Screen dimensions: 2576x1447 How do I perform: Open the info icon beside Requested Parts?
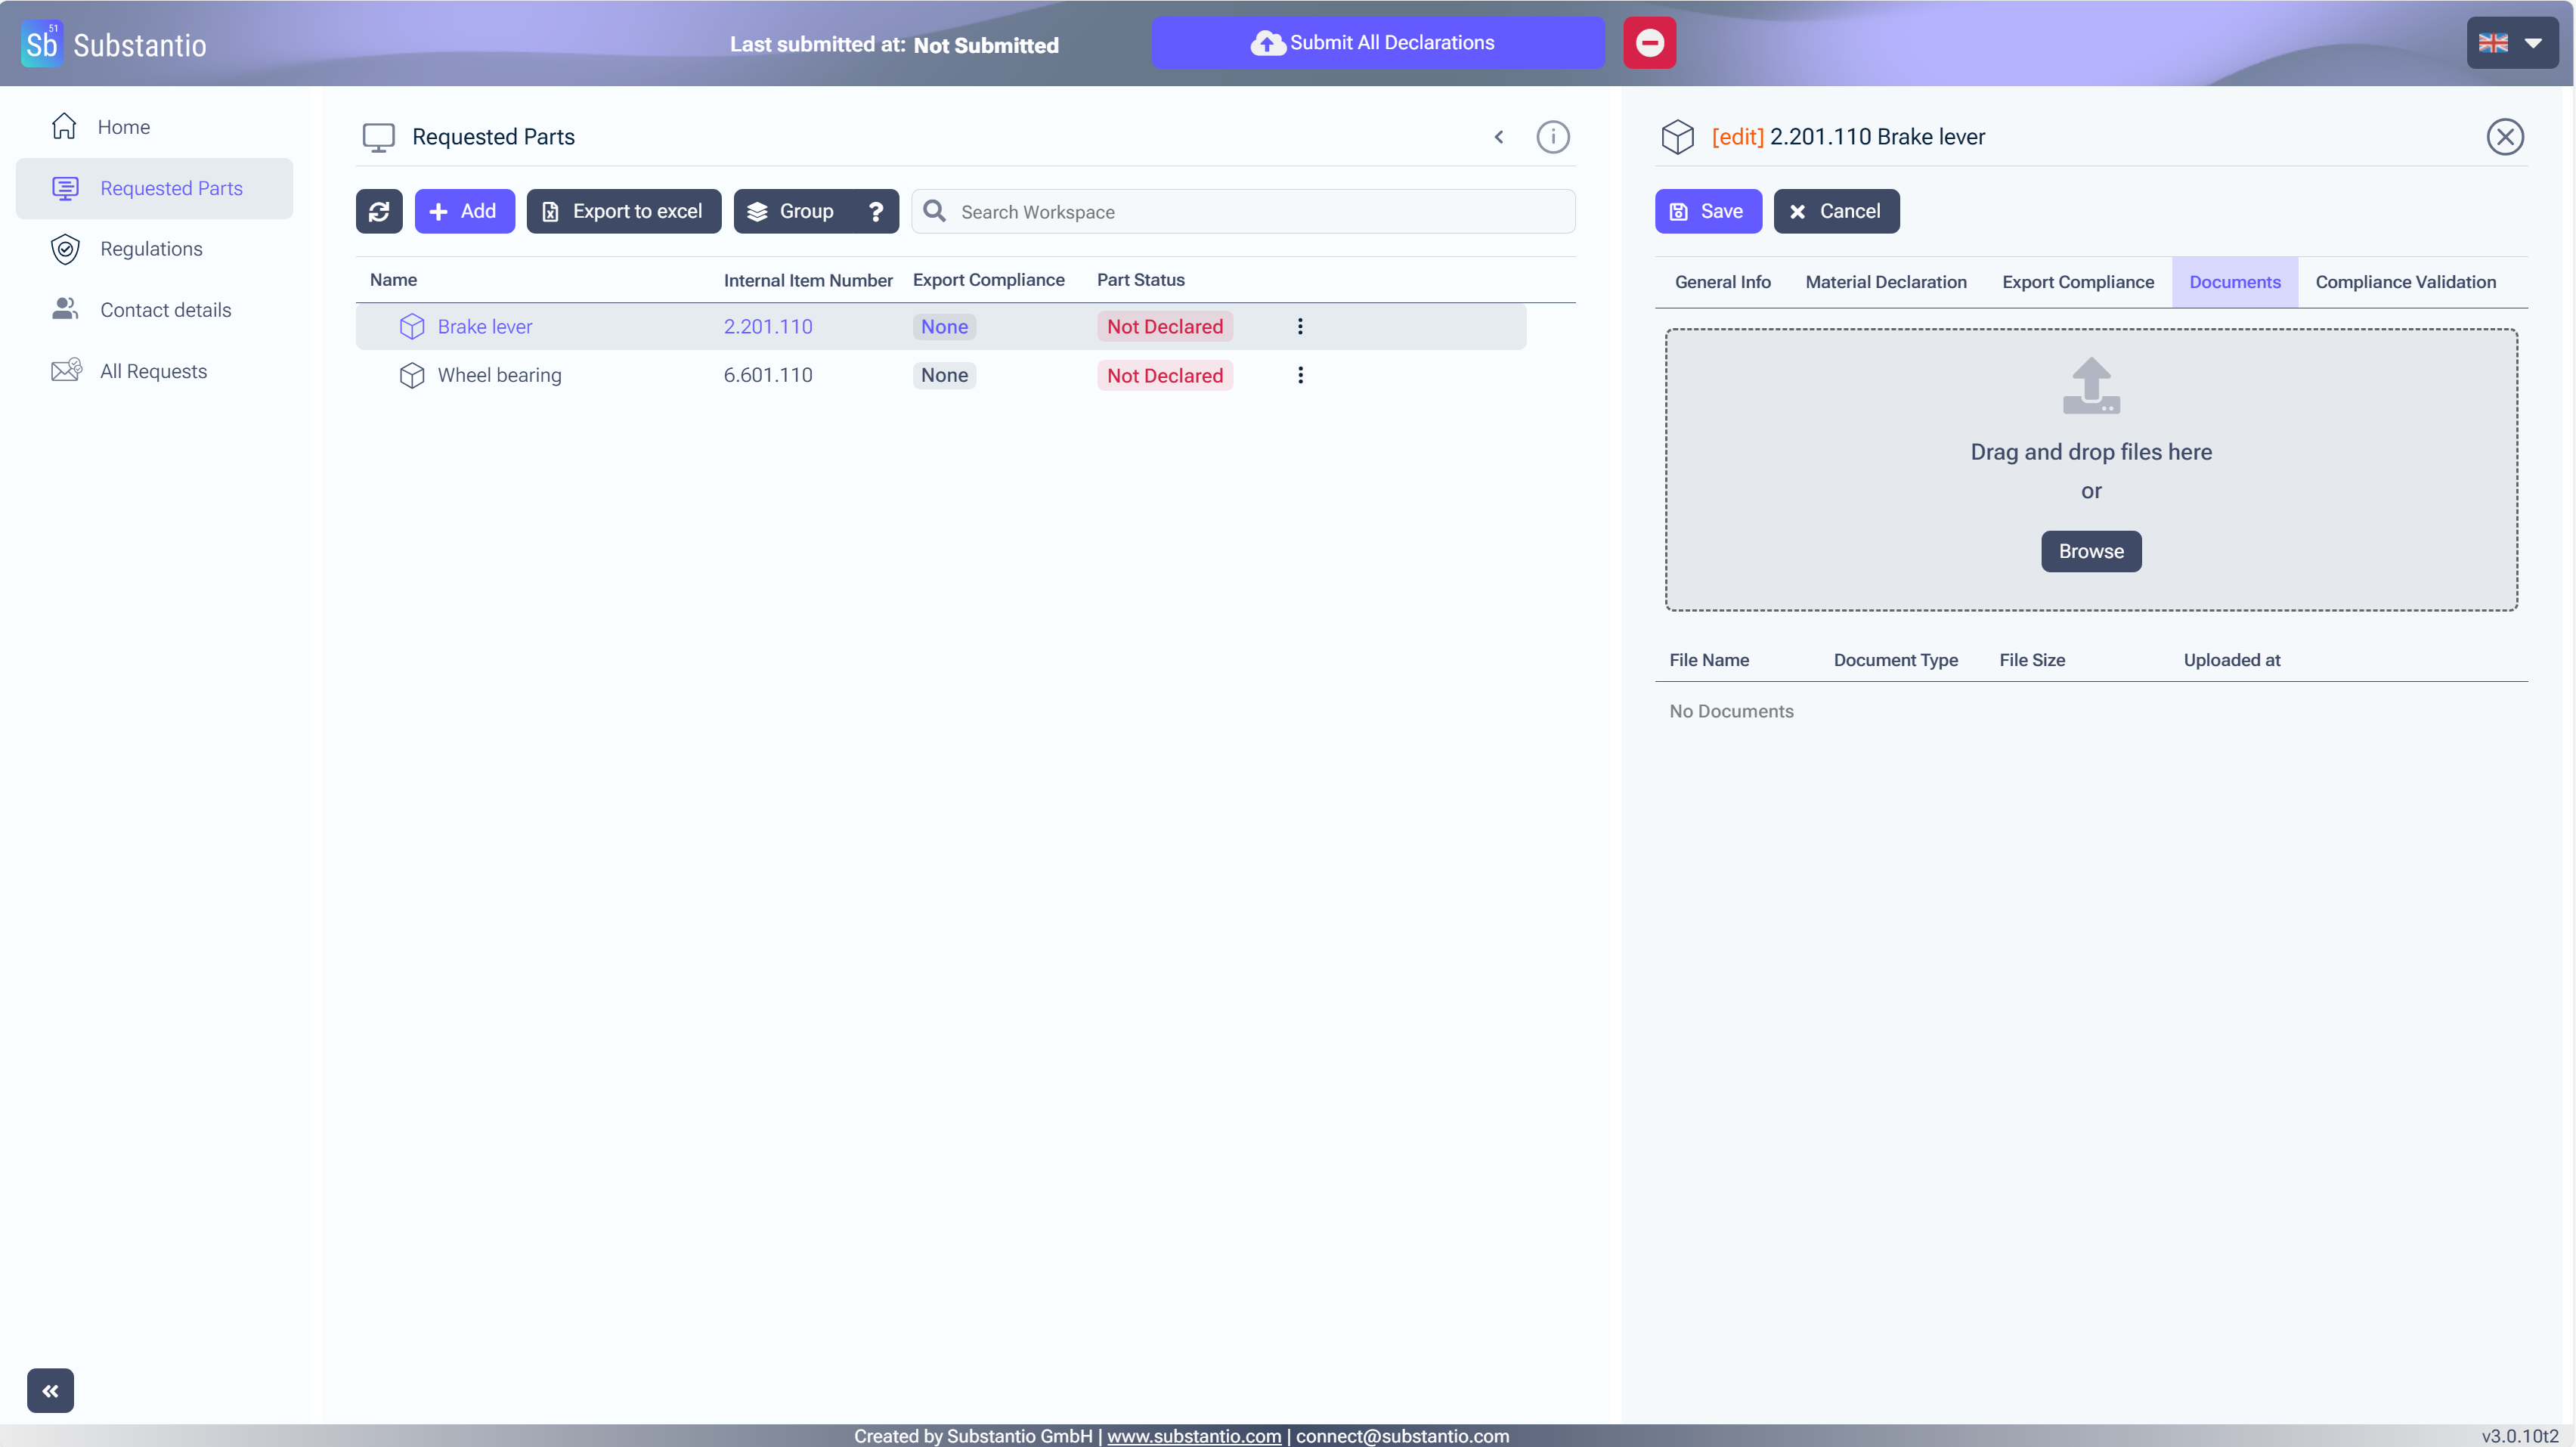(x=1552, y=137)
